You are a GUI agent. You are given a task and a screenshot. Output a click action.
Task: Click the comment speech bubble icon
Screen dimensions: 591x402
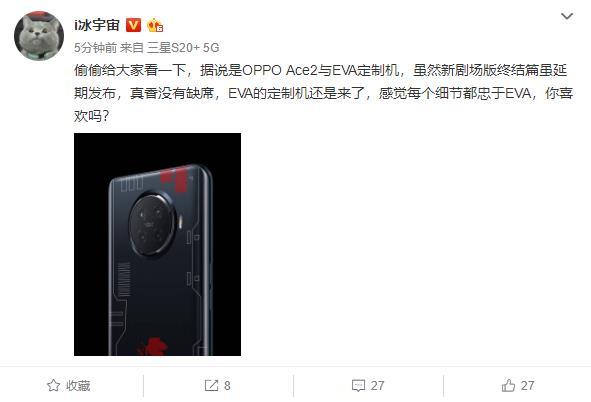point(358,385)
